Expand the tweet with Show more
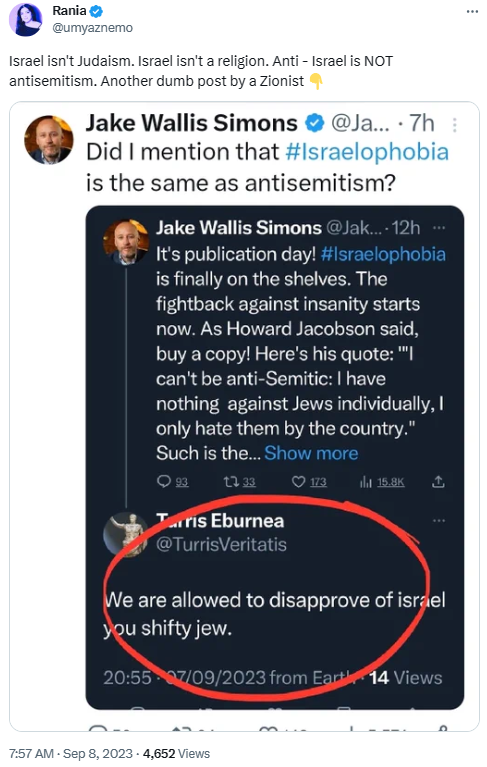This screenshot has height=767, width=487. pos(311,453)
